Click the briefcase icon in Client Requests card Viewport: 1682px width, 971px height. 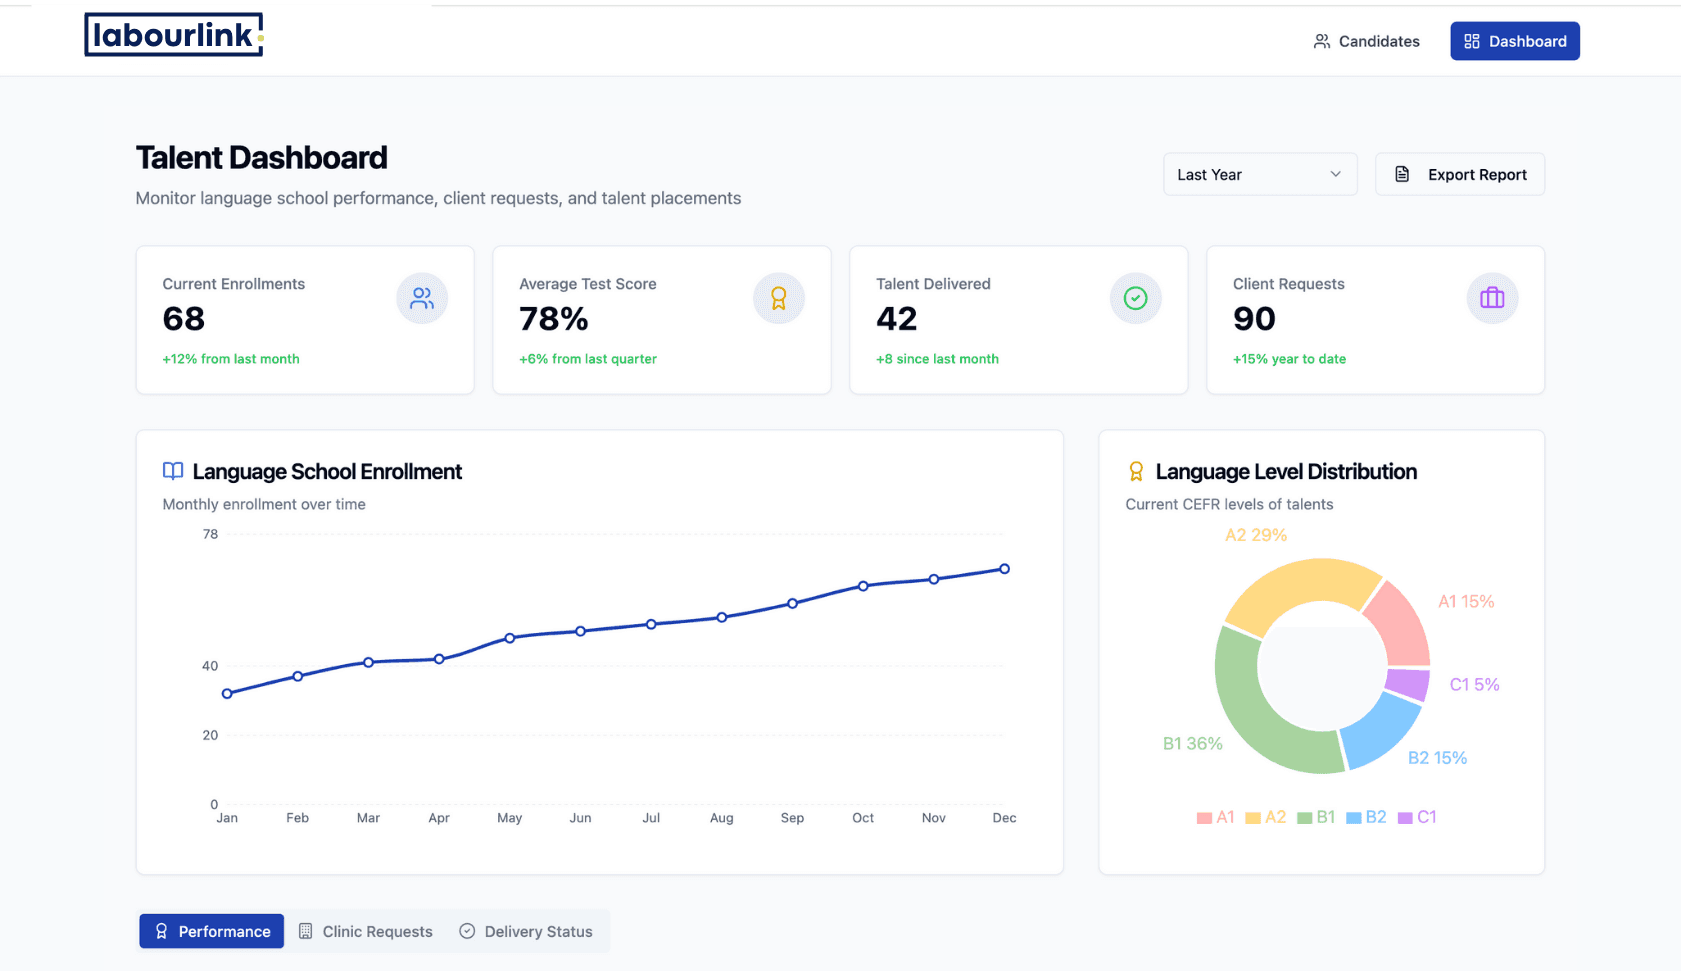coord(1492,298)
